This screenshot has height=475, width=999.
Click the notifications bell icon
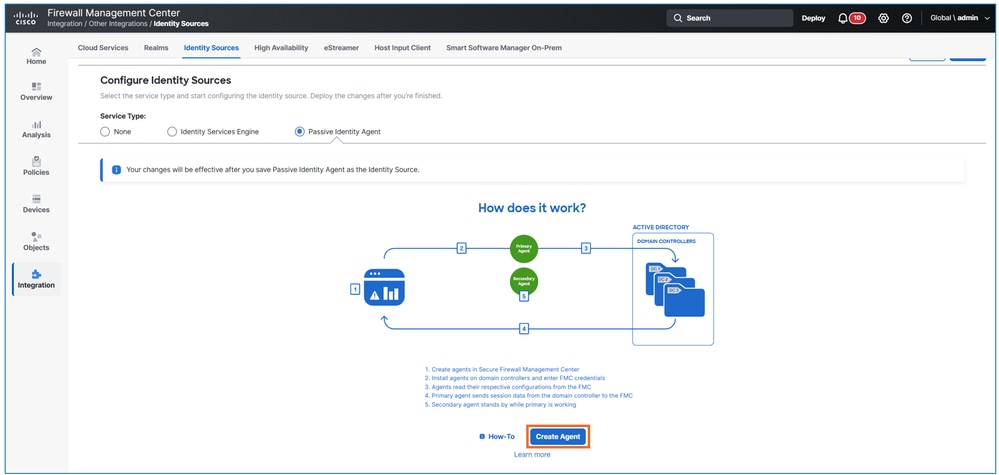(x=843, y=18)
